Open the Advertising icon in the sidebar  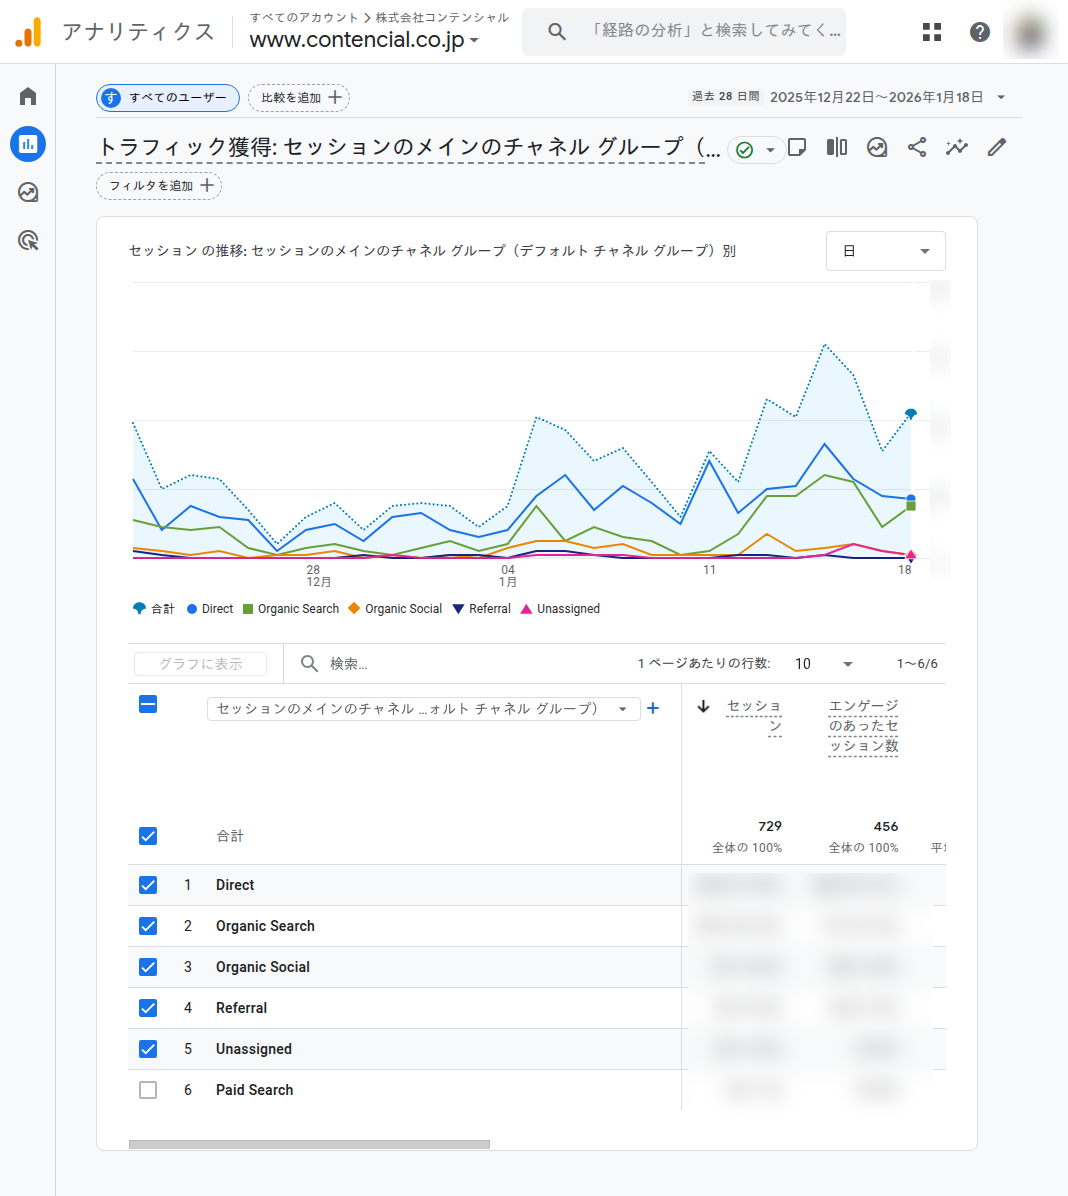point(27,192)
